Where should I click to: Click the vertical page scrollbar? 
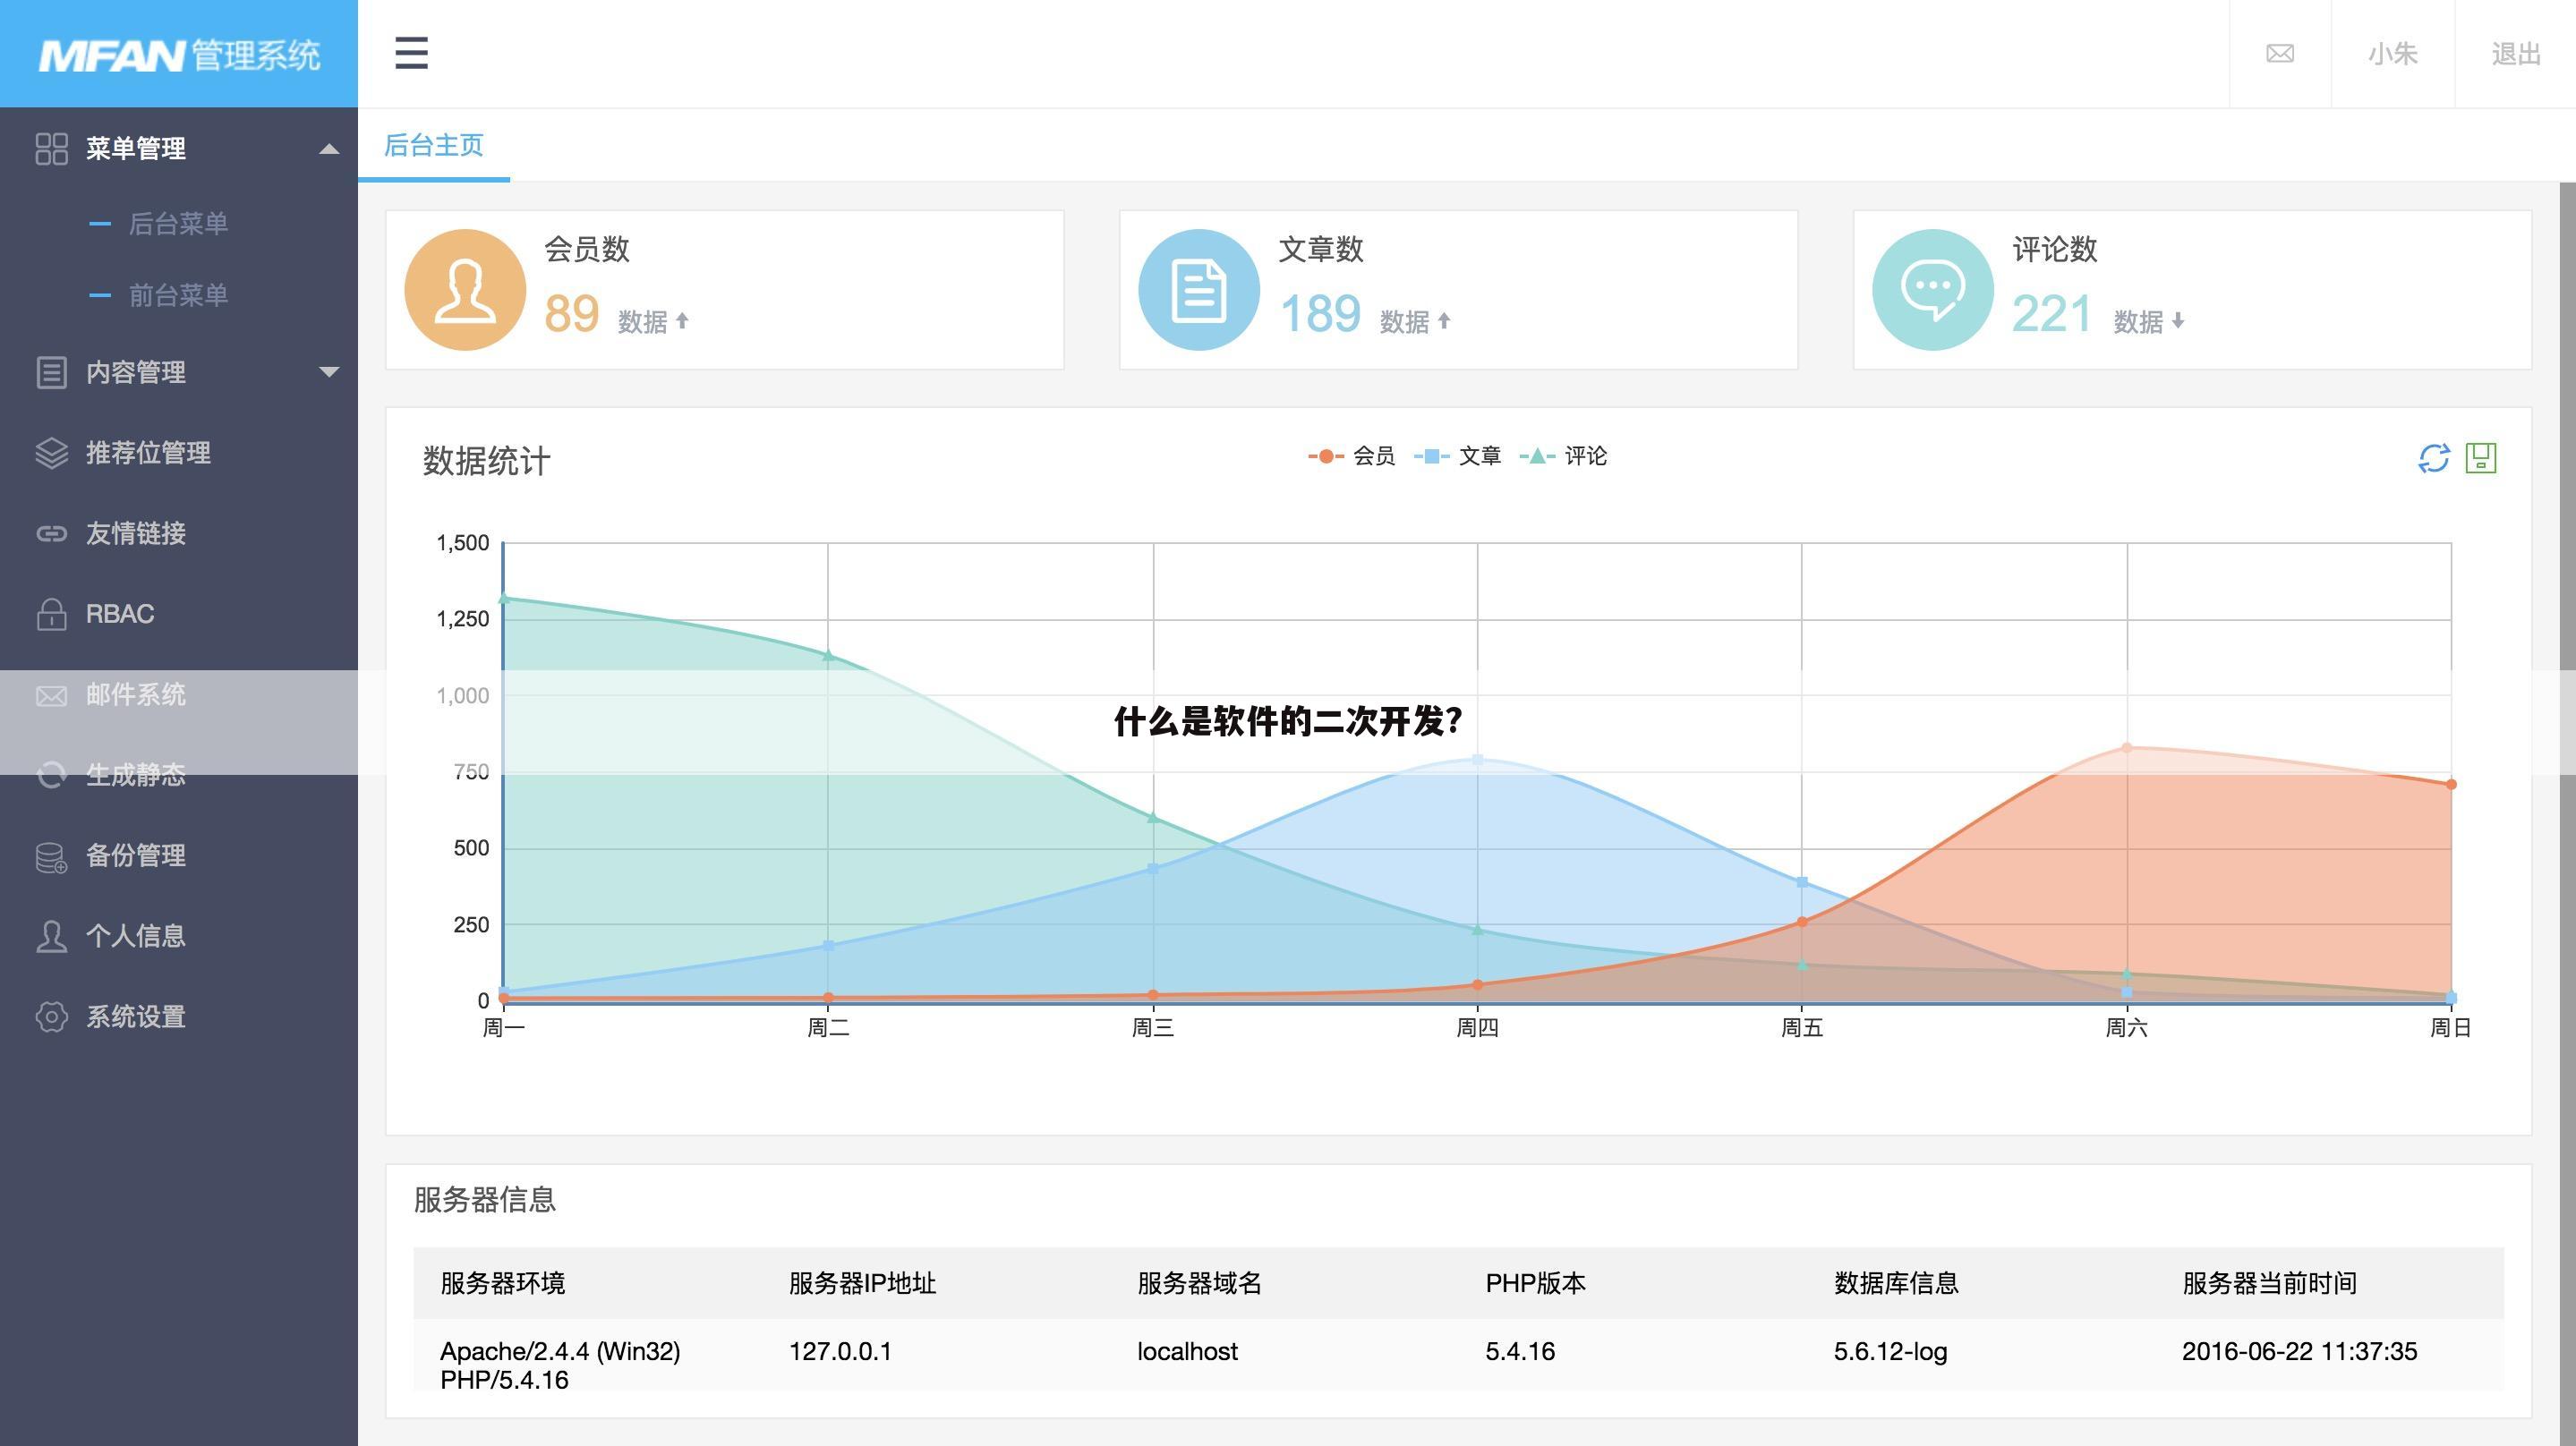click(2567, 813)
